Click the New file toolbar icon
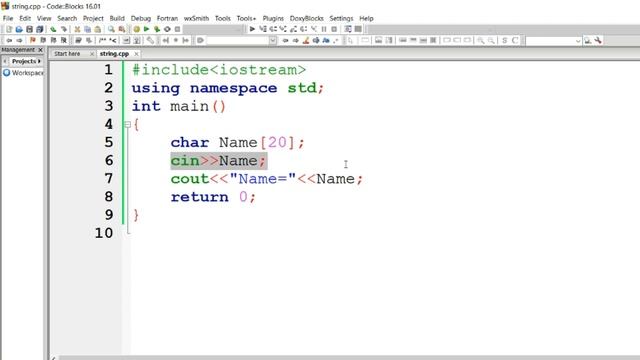The height and width of the screenshot is (360, 640). (9, 29)
